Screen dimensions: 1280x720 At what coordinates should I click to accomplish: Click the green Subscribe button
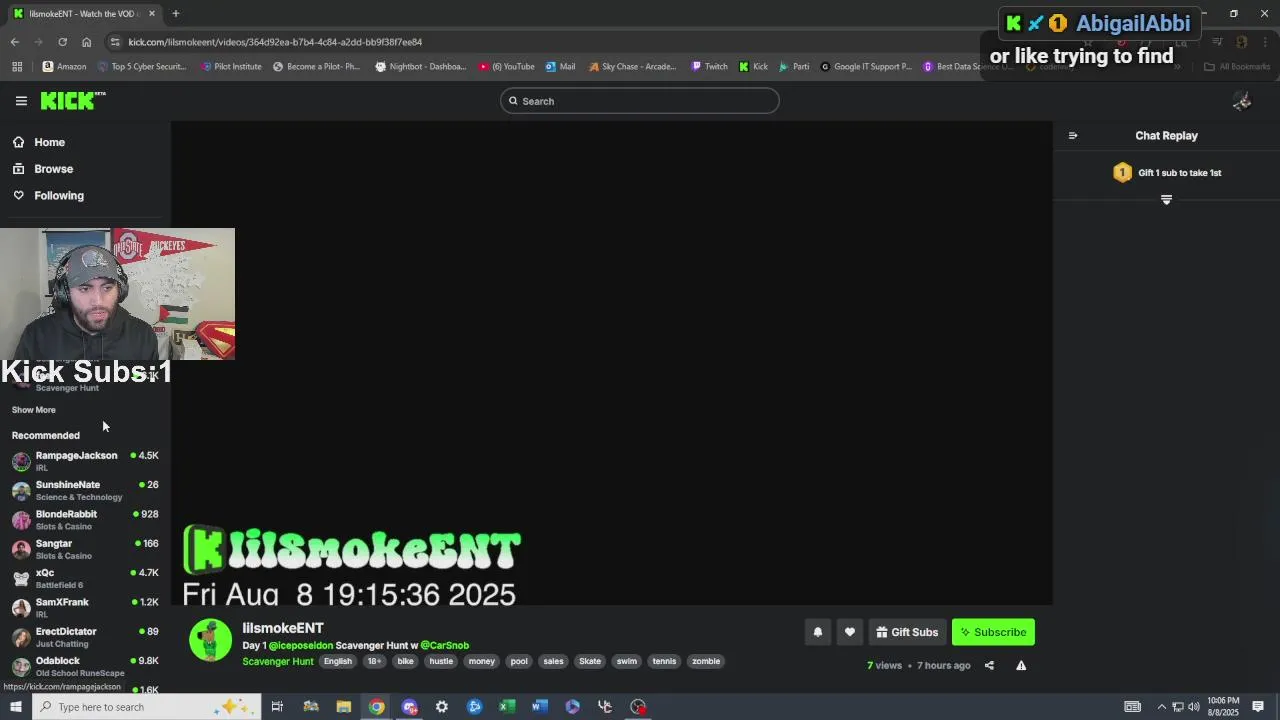[993, 632]
